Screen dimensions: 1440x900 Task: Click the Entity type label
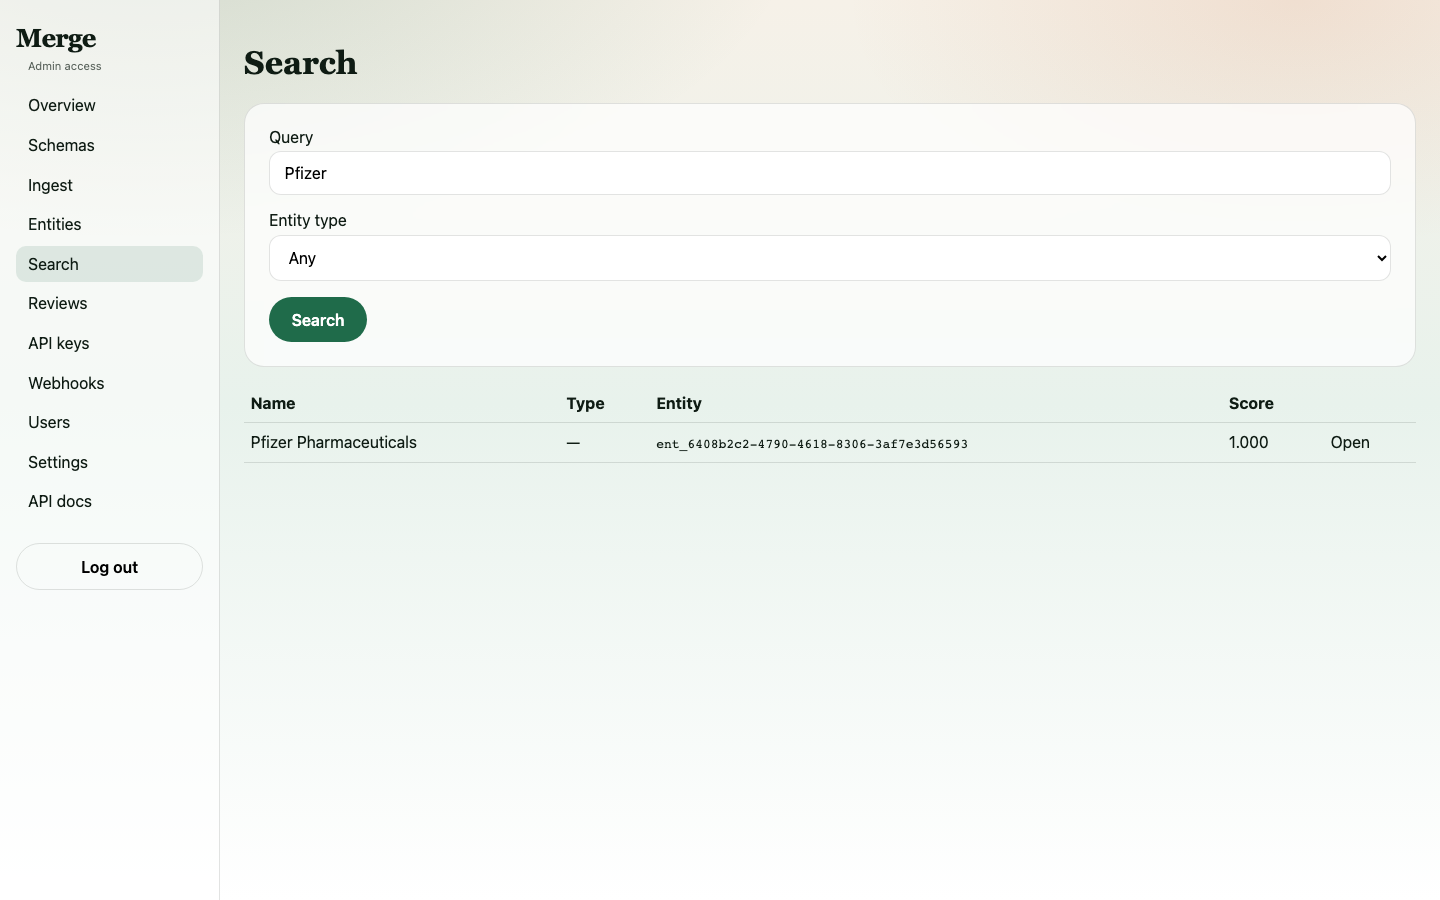tap(308, 220)
